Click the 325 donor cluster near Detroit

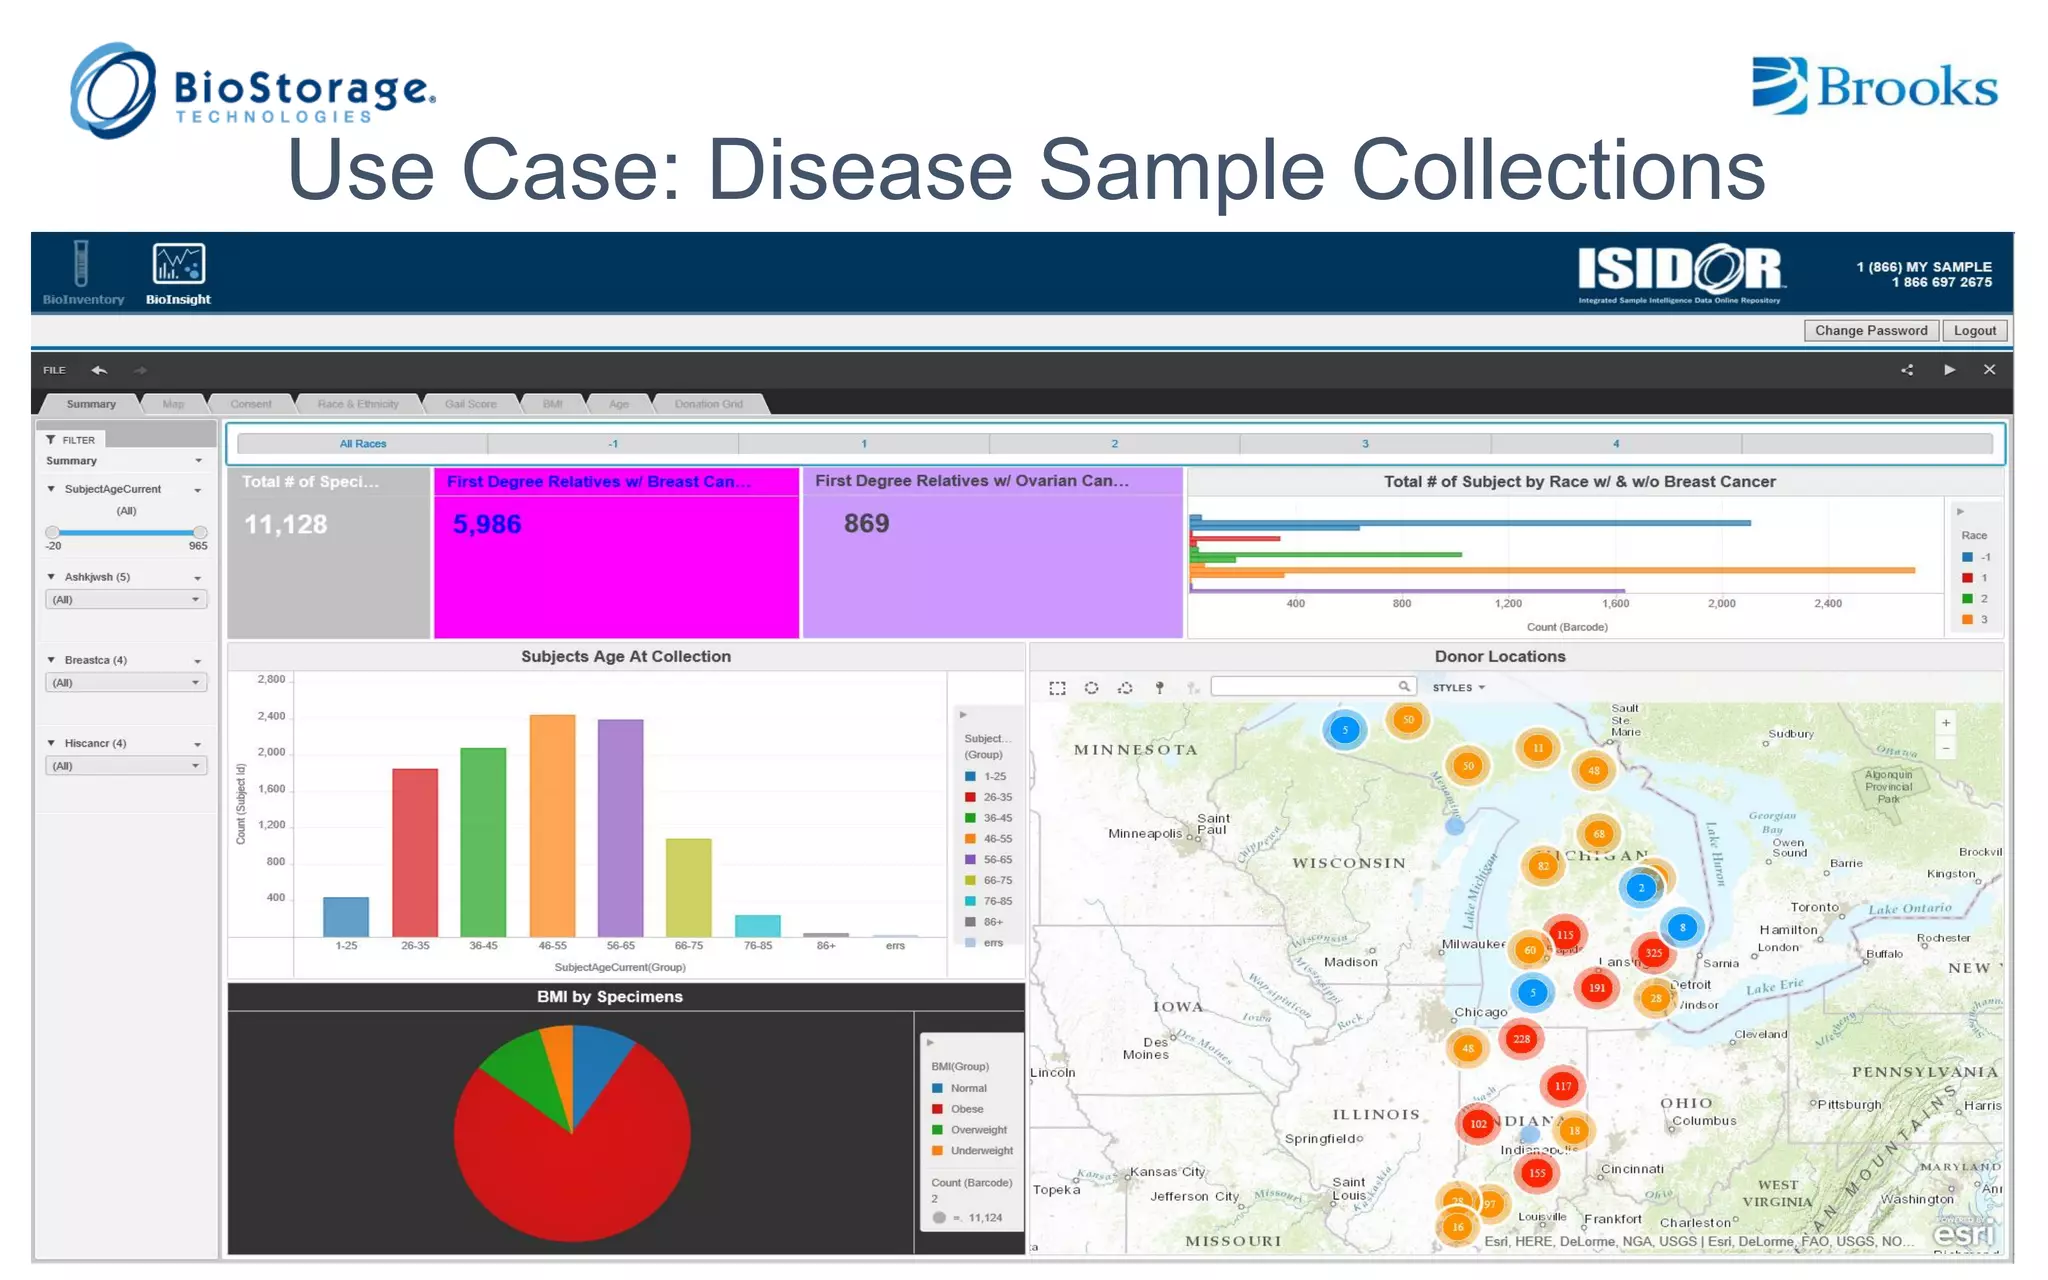[1654, 953]
